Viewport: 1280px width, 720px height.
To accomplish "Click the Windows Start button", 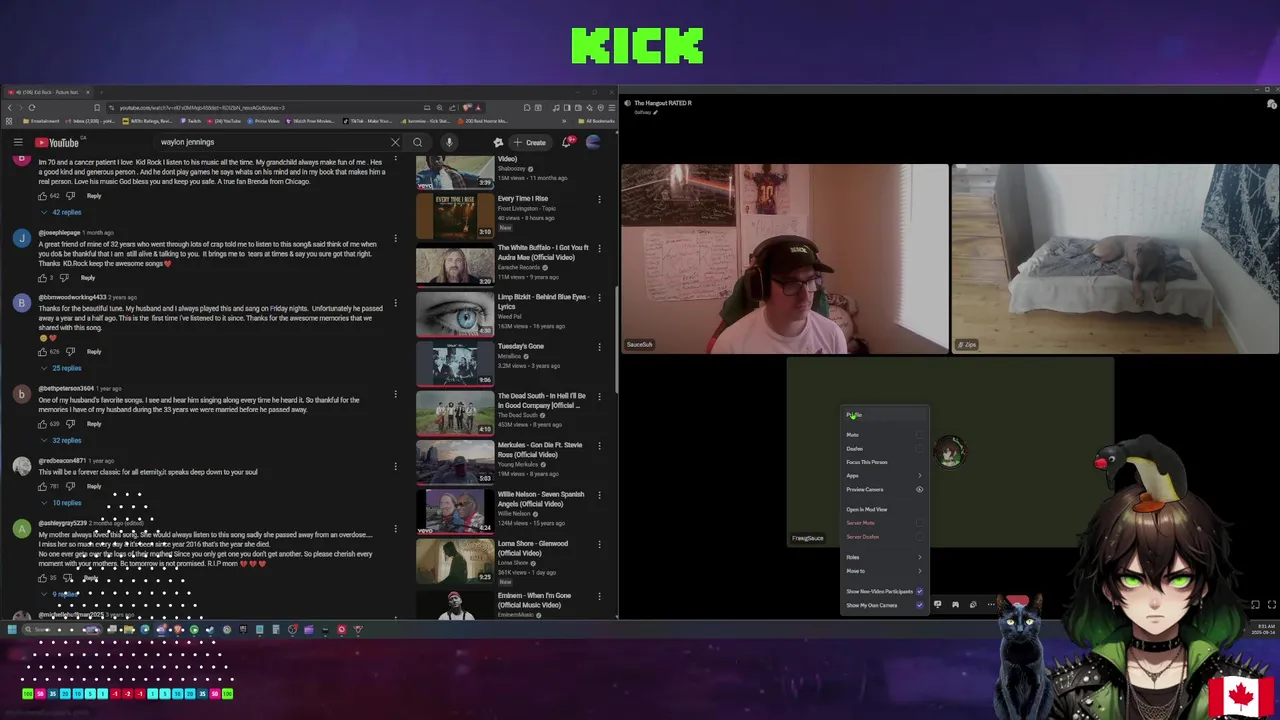I will coord(11,630).
